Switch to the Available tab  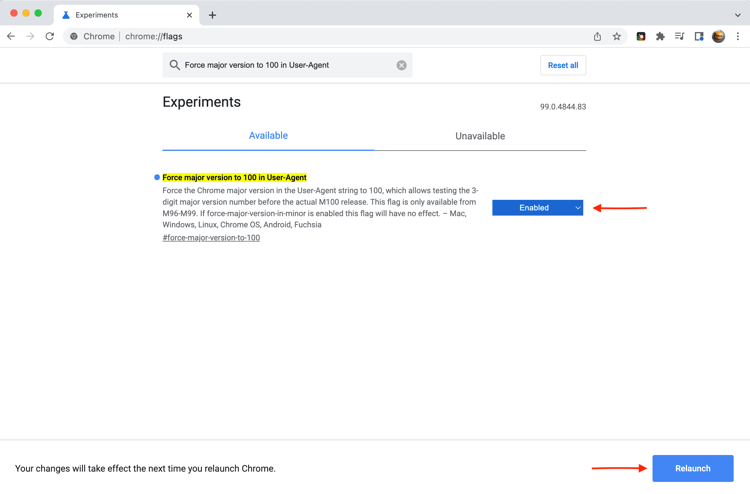tap(268, 136)
